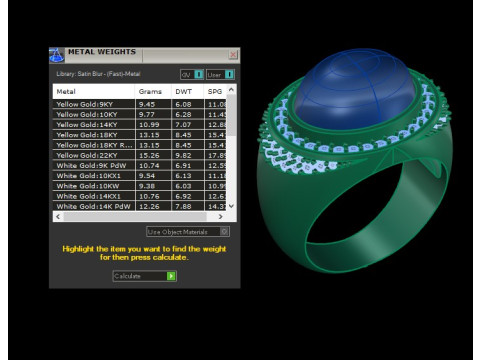Select the Yellow Gold:9KY row

pos(139,104)
